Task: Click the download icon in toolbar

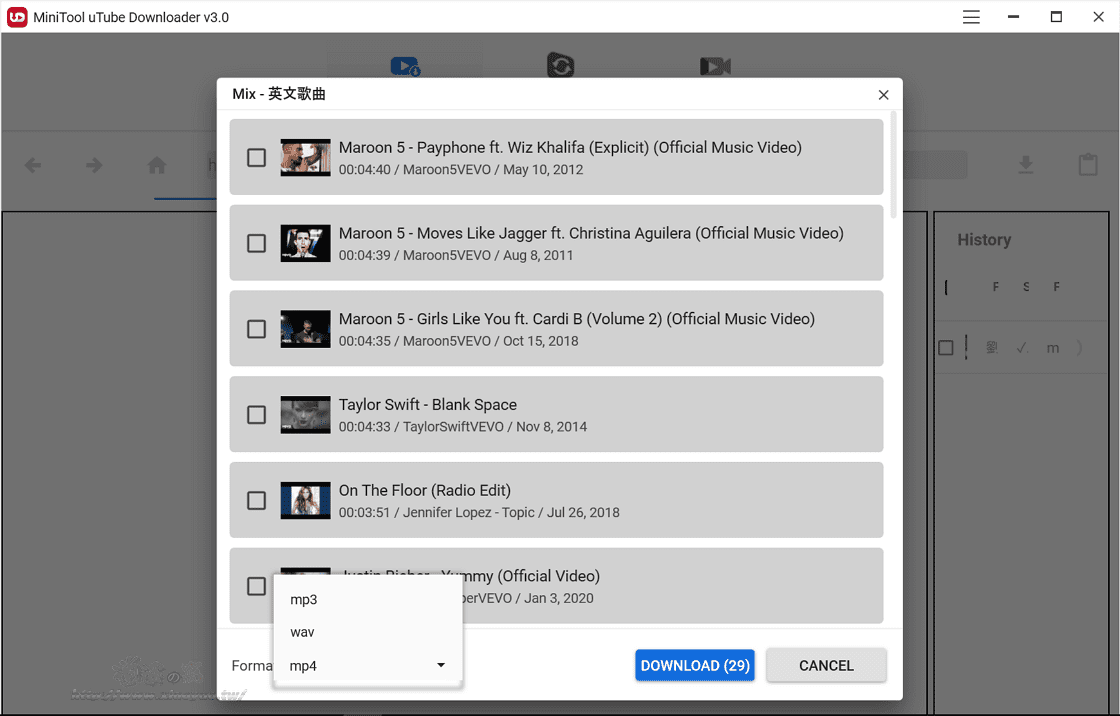Action: (1026, 165)
